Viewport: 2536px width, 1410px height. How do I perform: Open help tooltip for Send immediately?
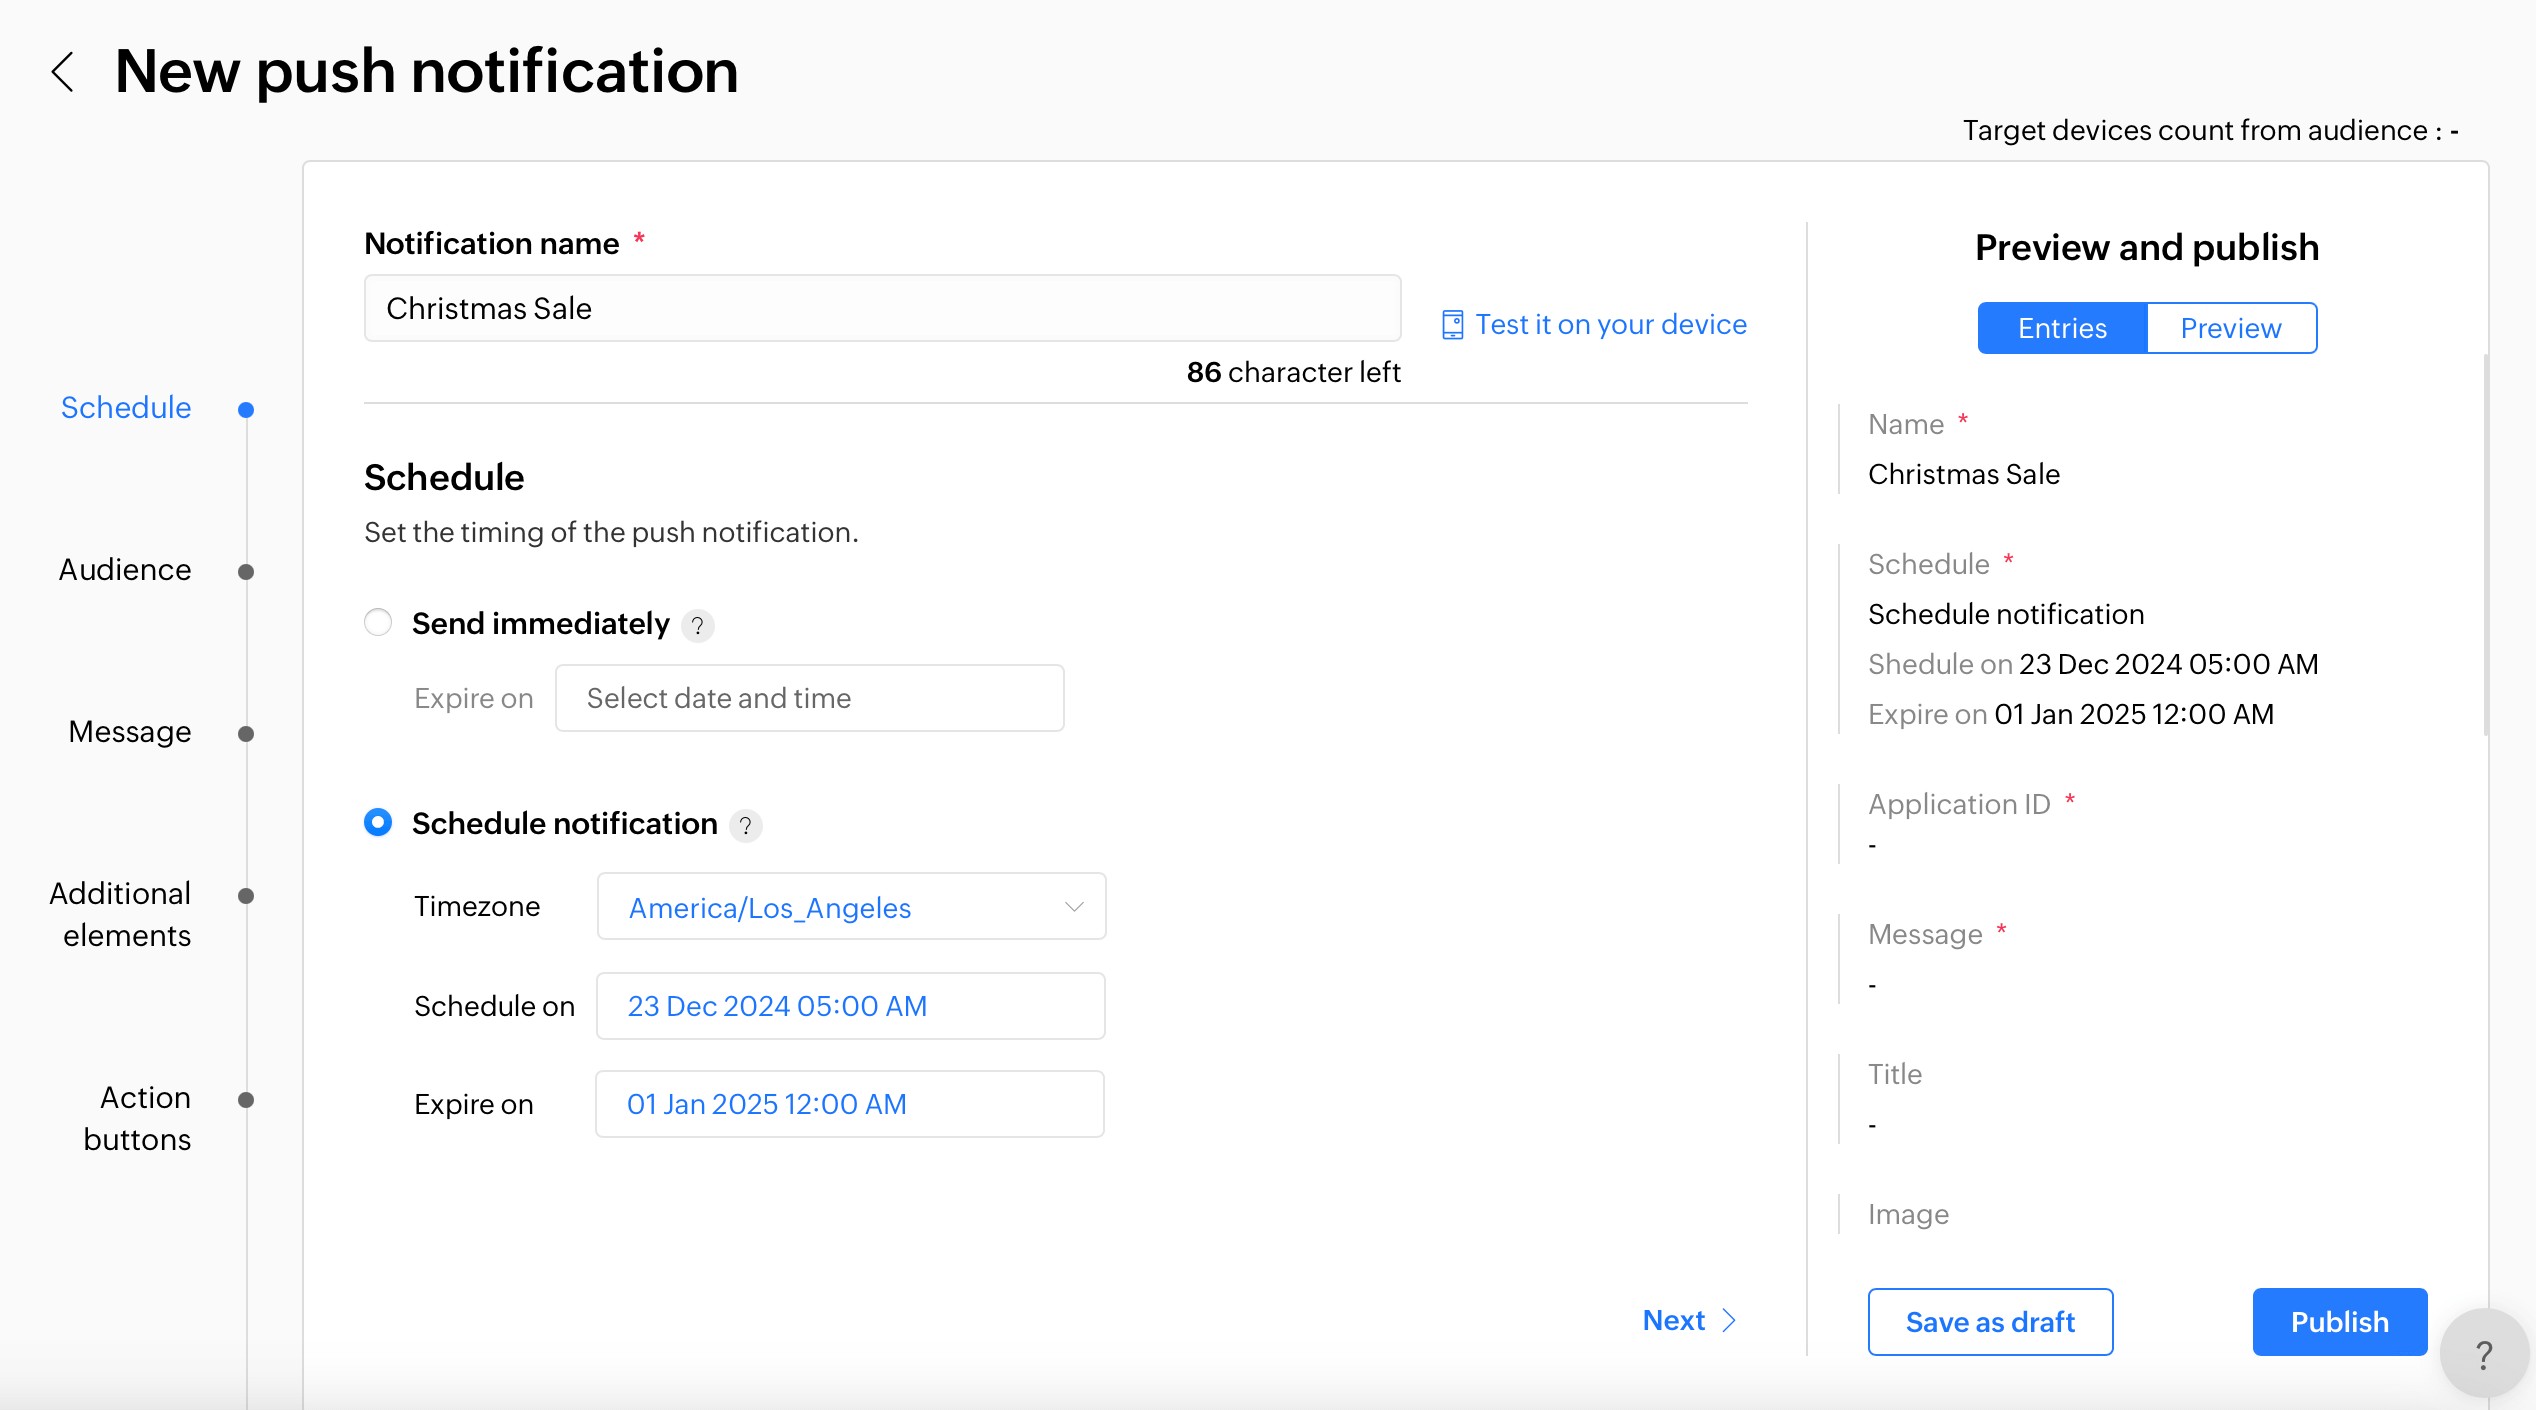point(697,626)
